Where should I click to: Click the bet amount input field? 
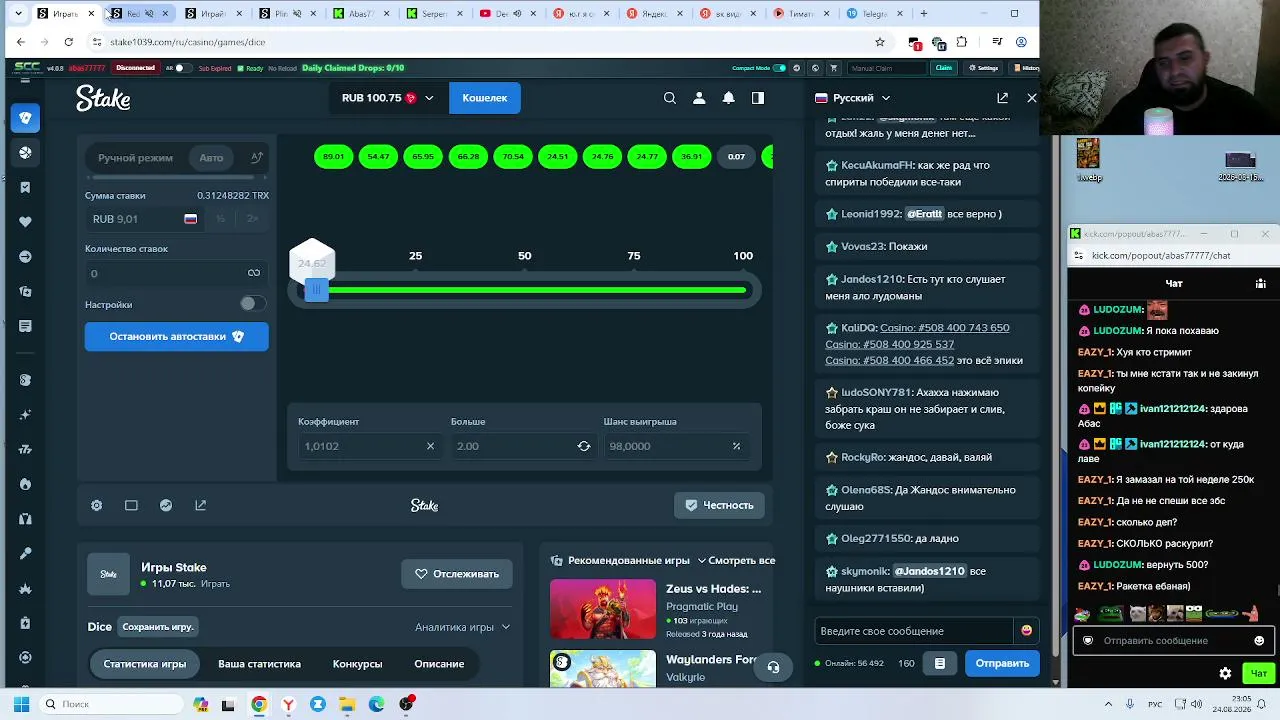pyautogui.click(x=145, y=219)
